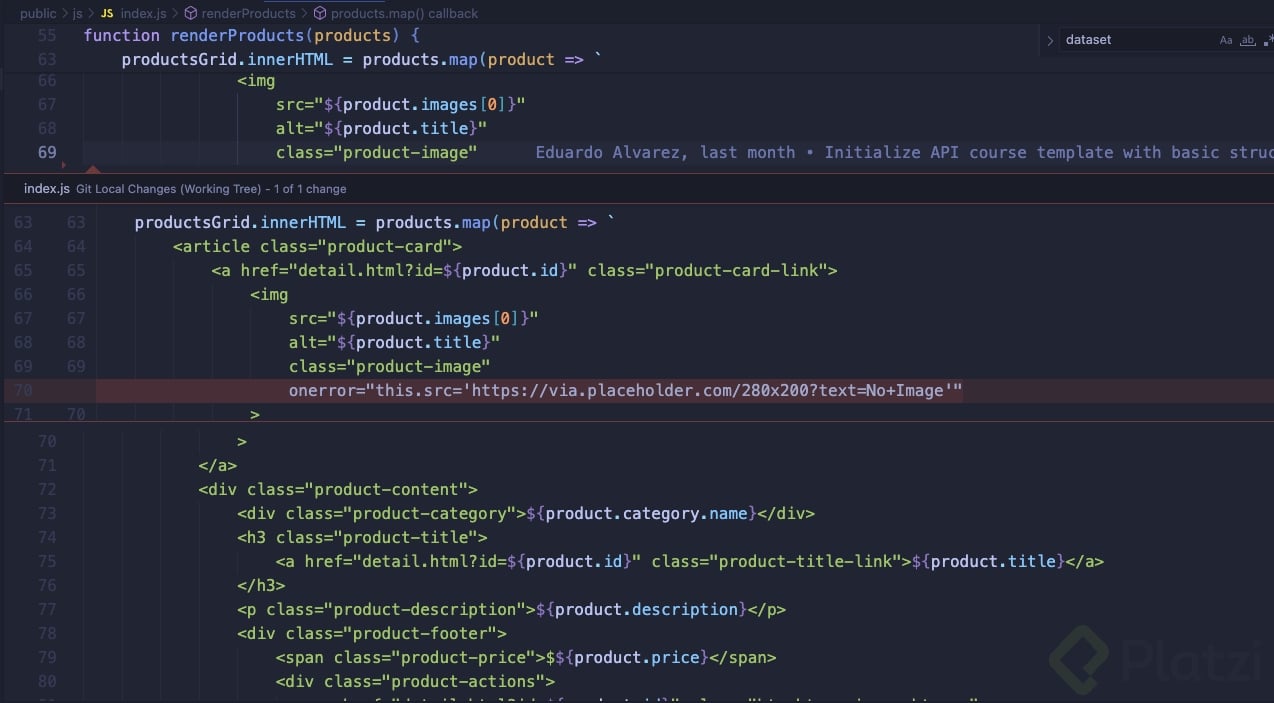Click the closing "</a>" on line 71
The image size is (1274, 703).
(218, 465)
